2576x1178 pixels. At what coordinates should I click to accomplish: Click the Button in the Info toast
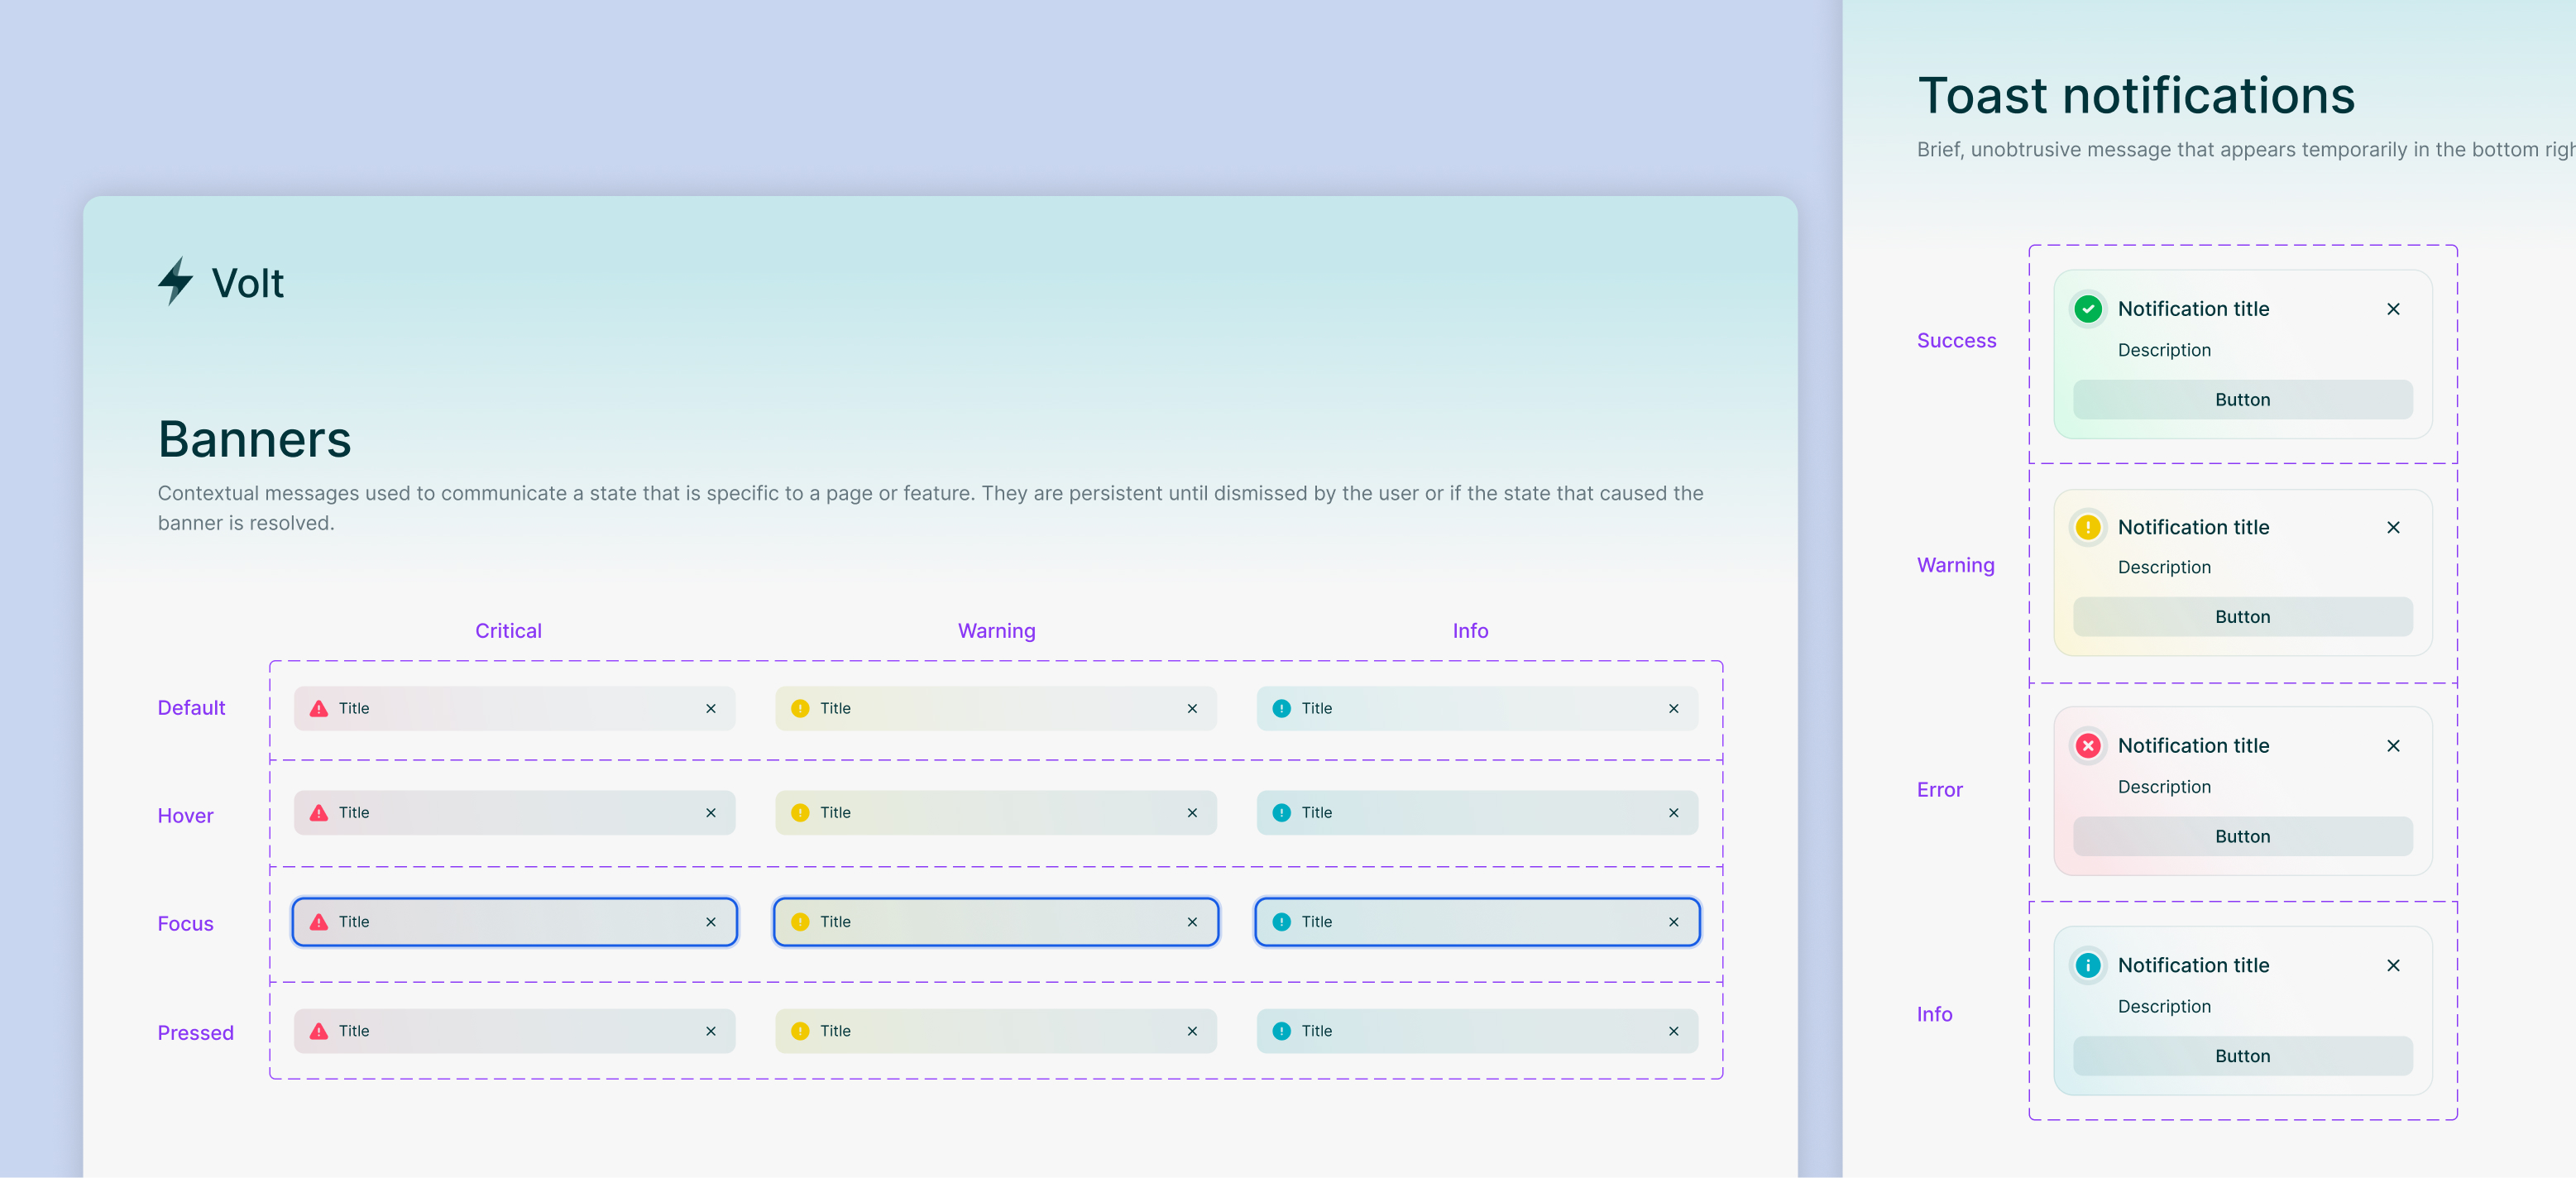[2242, 1056]
